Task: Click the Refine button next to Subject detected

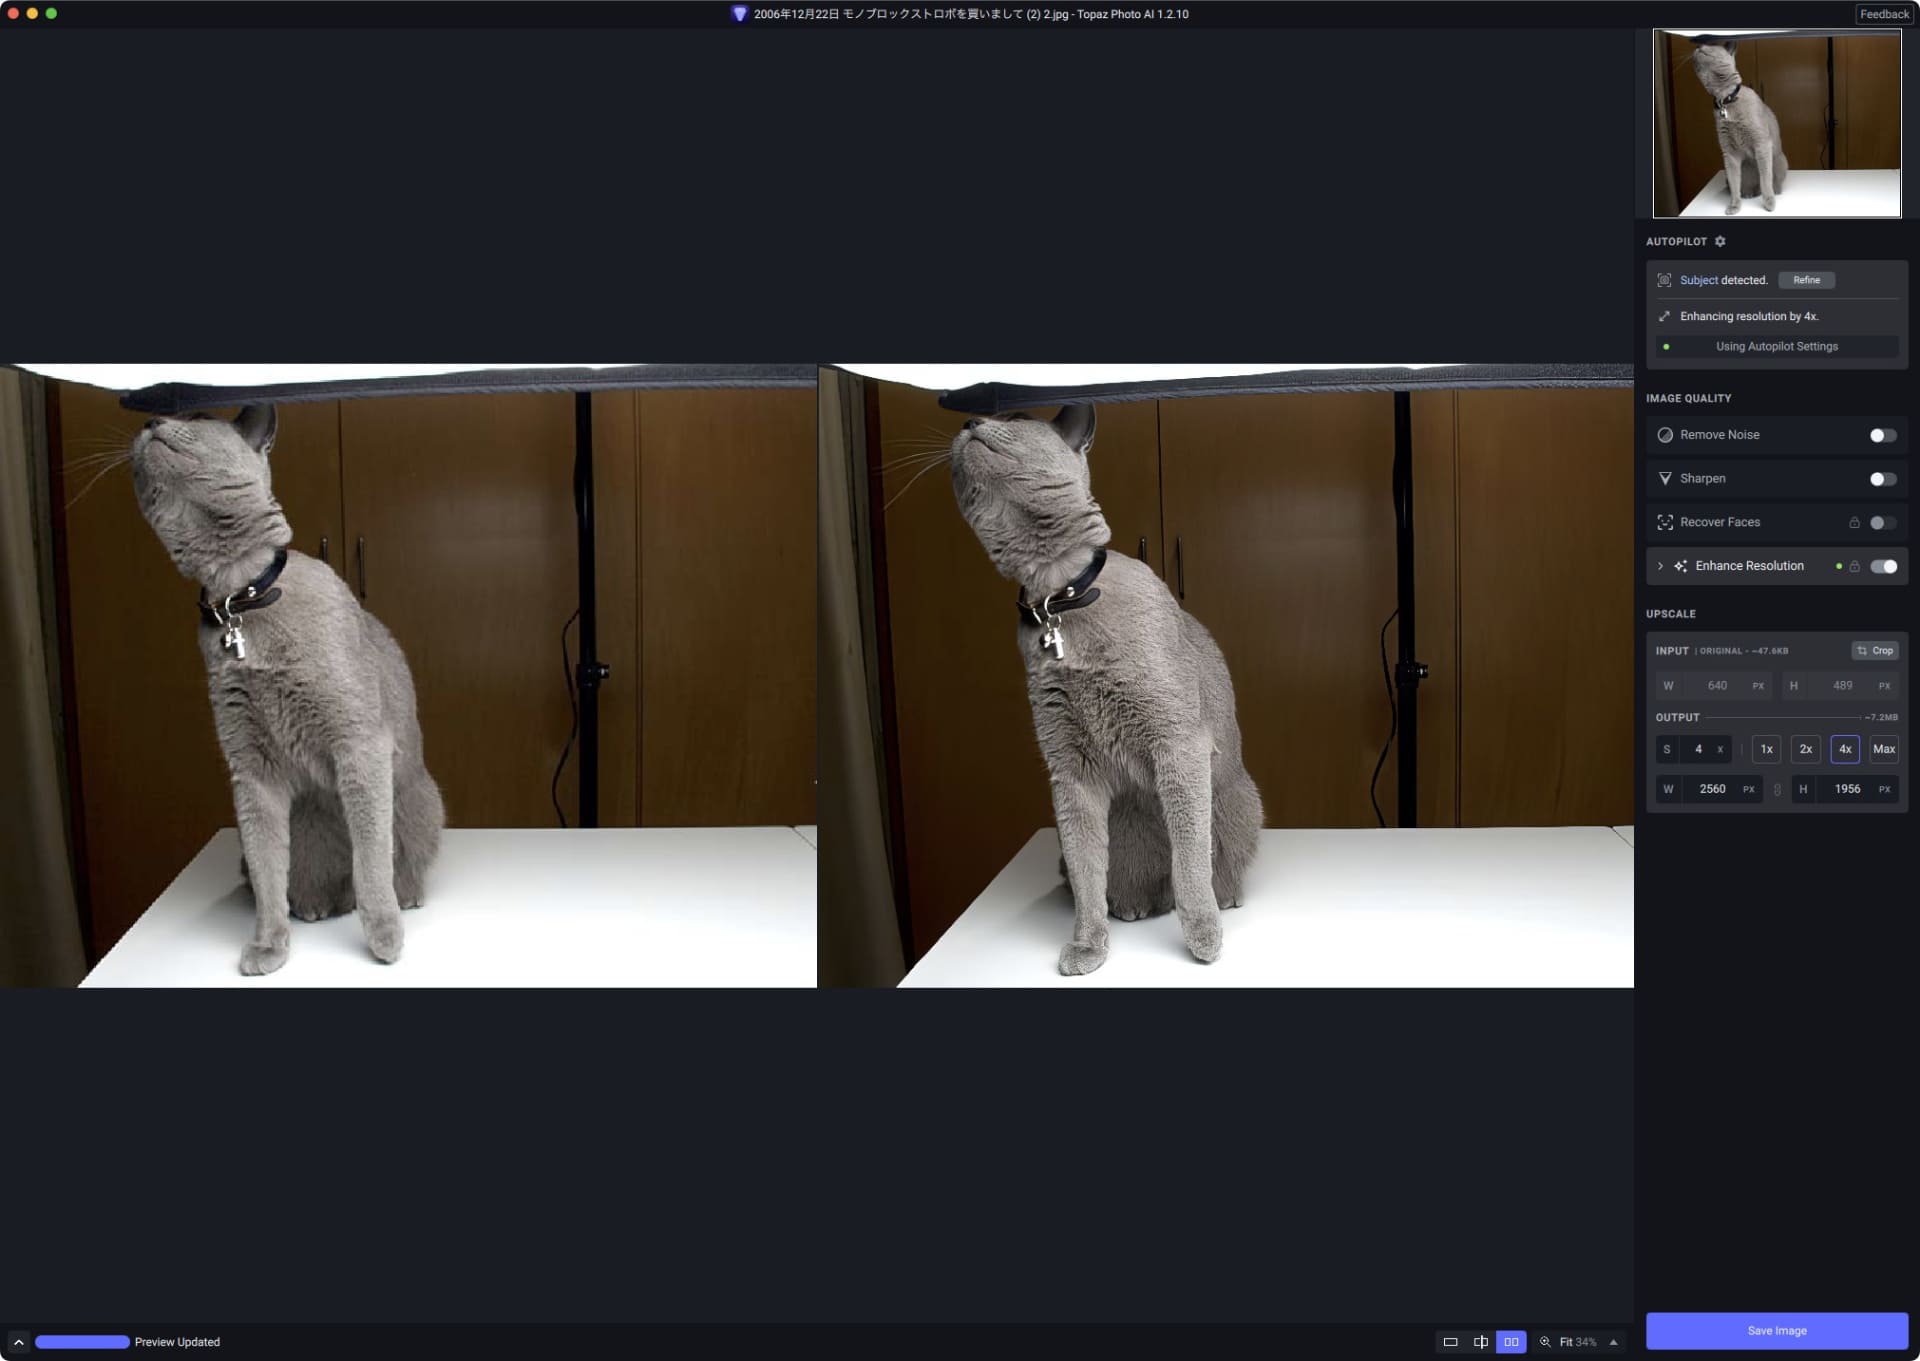Action: (1807, 280)
